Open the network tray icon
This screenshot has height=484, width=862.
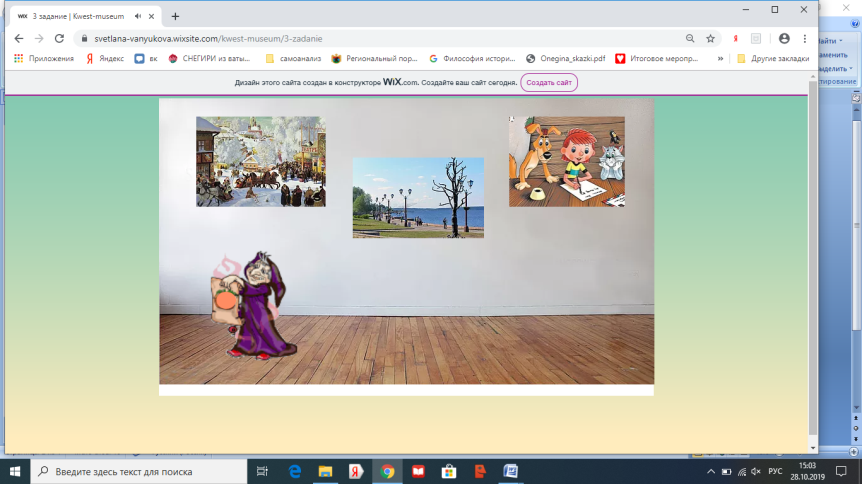coord(742,471)
